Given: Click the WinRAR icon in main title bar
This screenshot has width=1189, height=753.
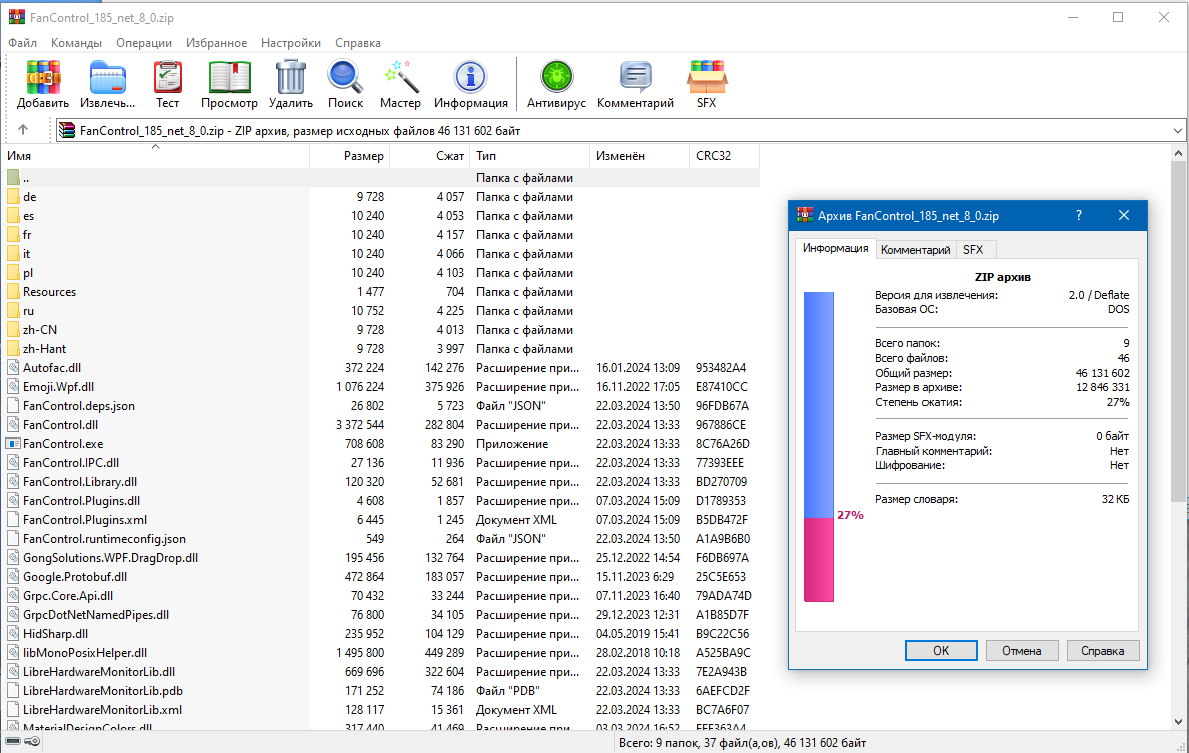Looking at the screenshot, I should [16, 17].
